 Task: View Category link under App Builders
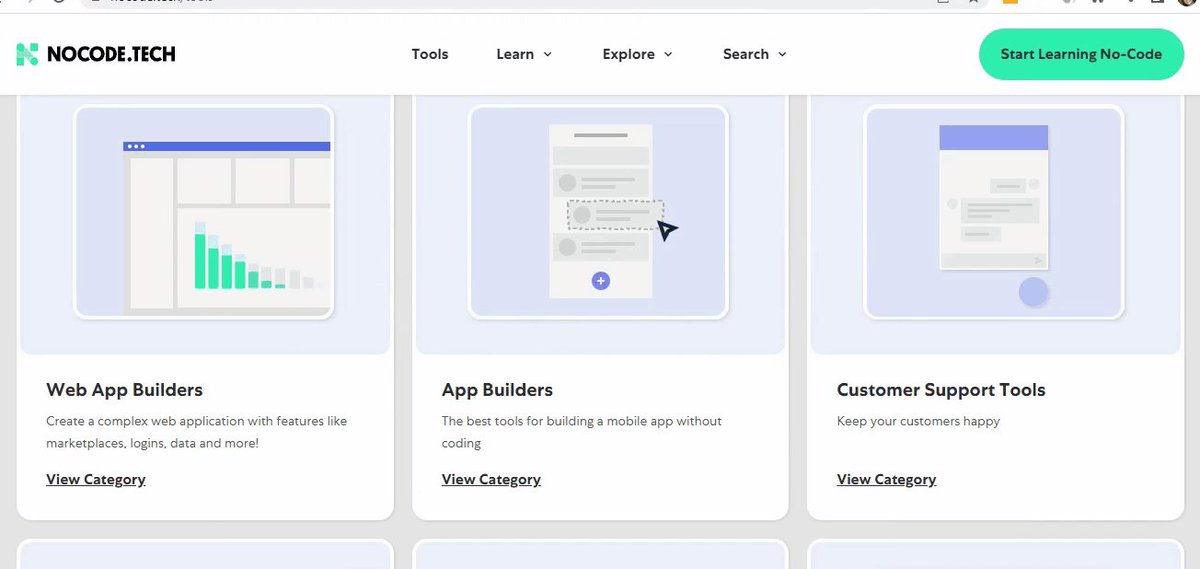point(491,479)
